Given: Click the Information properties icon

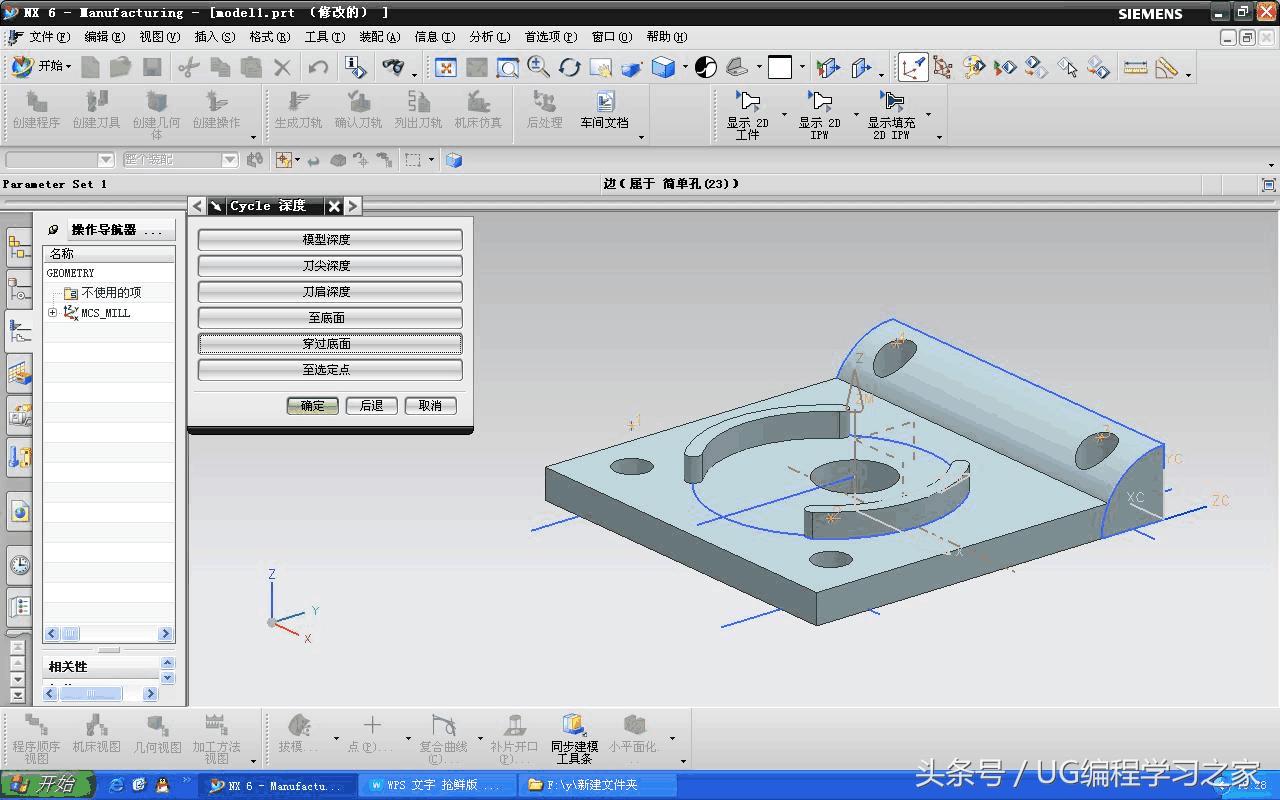Looking at the screenshot, I should [355, 67].
